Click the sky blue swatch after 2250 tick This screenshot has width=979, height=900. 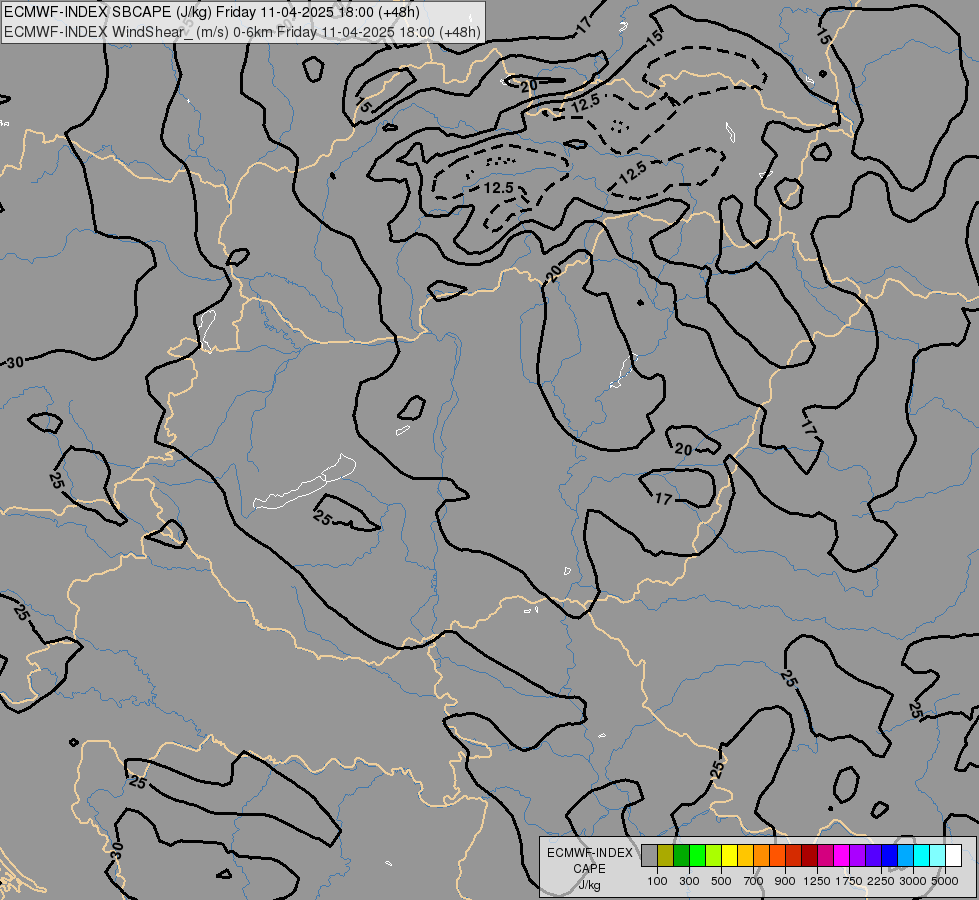[x=905, y=855]
